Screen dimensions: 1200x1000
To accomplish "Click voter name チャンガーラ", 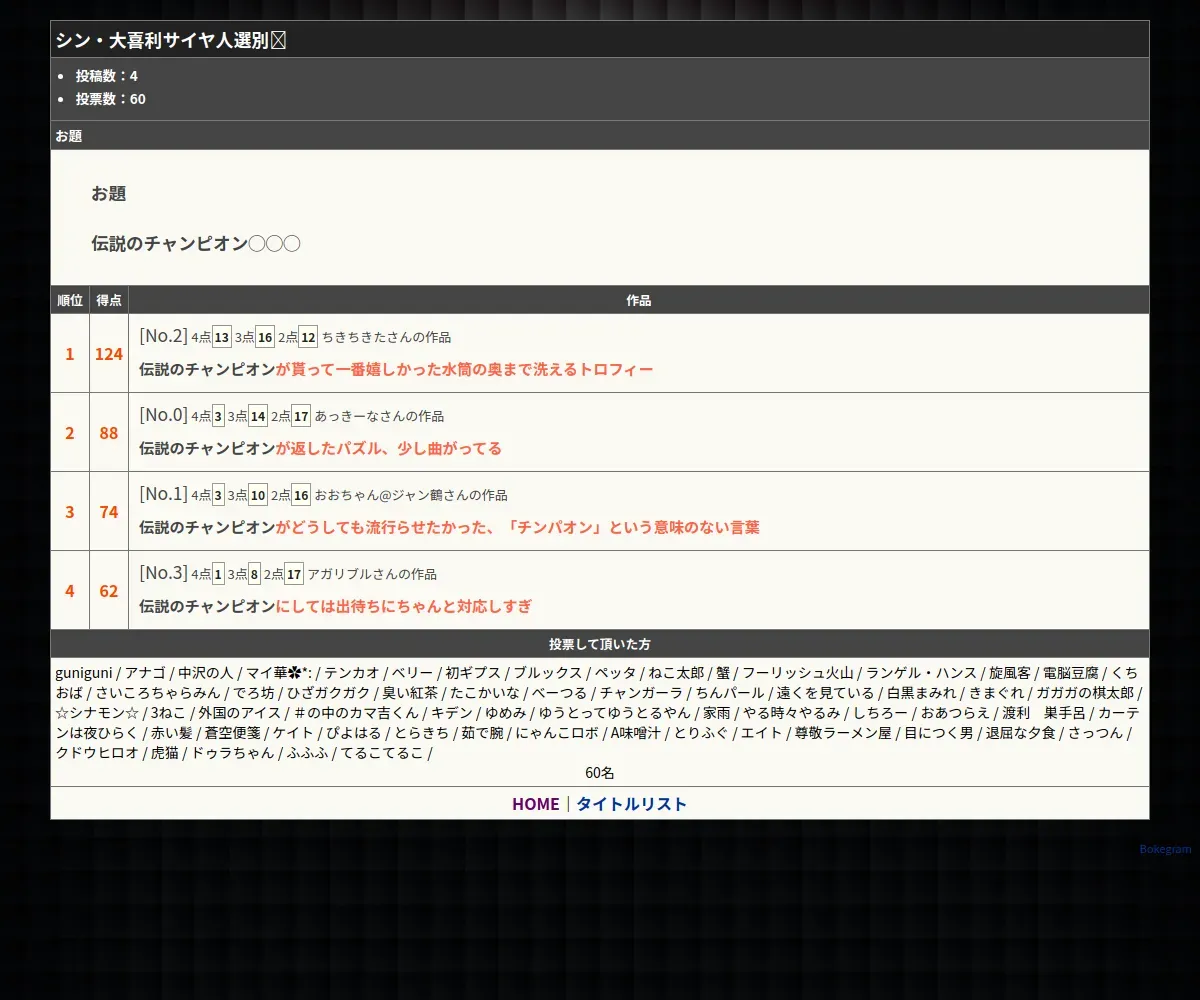I will (641, 693).
